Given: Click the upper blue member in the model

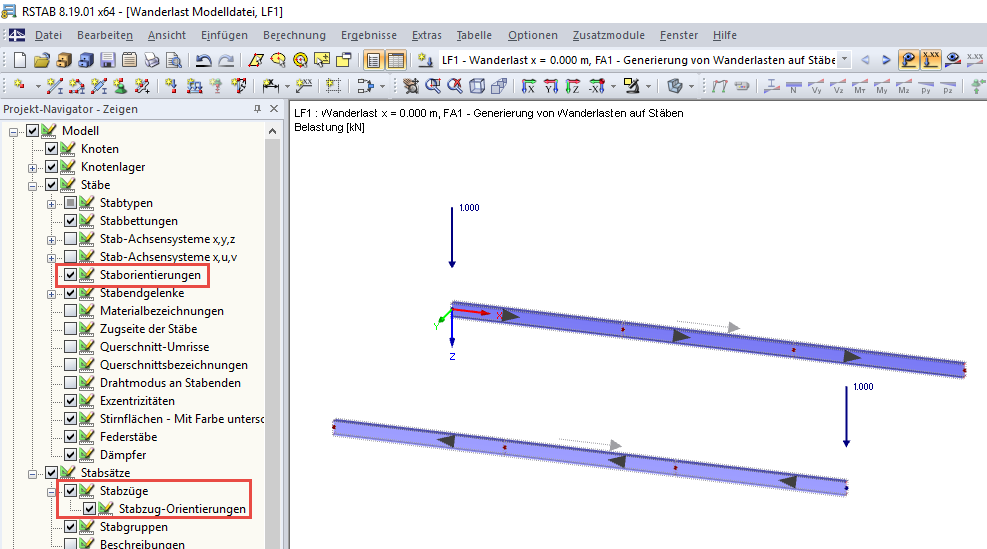Looking at the screenshot, I should point(708,340).
